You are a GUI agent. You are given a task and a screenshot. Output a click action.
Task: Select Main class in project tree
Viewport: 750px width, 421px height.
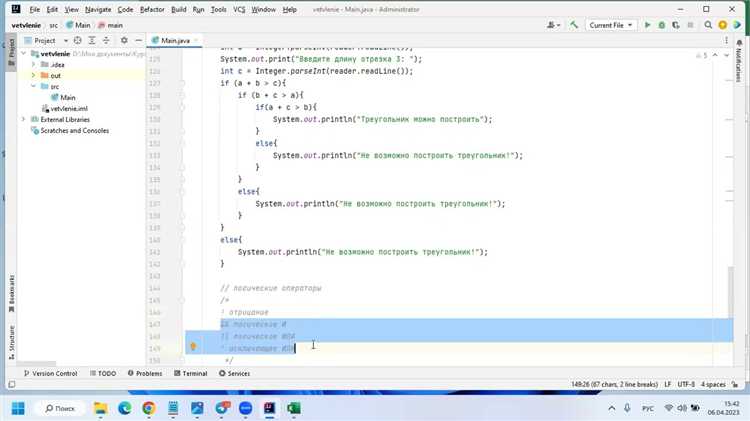(x=67, y=98)
